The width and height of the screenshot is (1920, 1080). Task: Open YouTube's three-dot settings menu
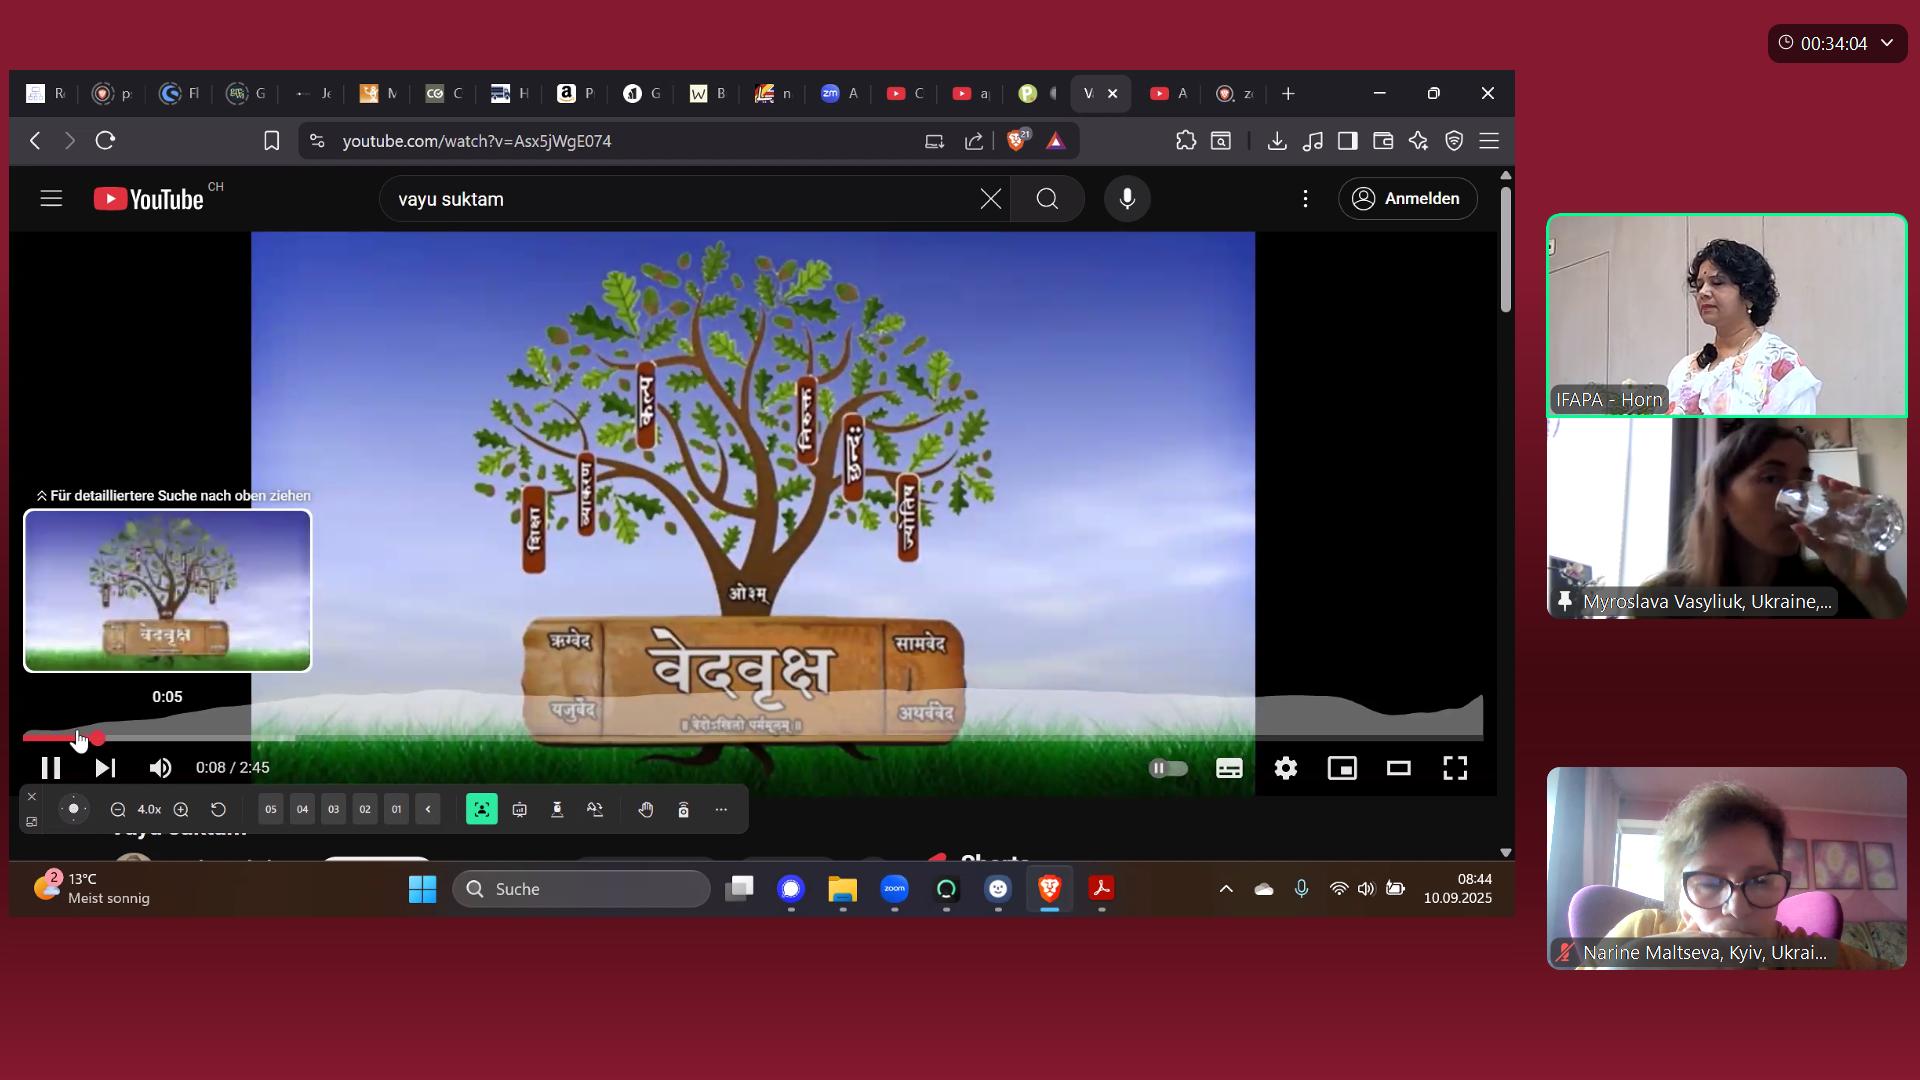click(x=1305, y=199)
